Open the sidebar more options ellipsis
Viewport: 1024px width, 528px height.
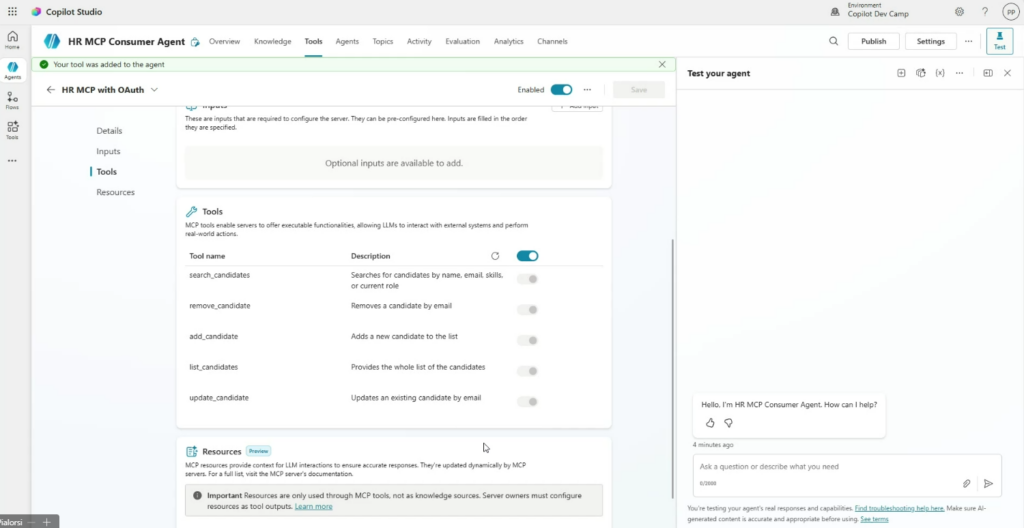(x=12, y=161)
